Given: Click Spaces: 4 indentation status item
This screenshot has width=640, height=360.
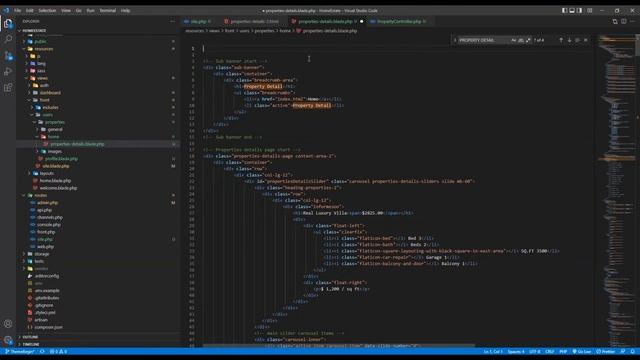Looking at the screenshot, I should pos(516,351).
